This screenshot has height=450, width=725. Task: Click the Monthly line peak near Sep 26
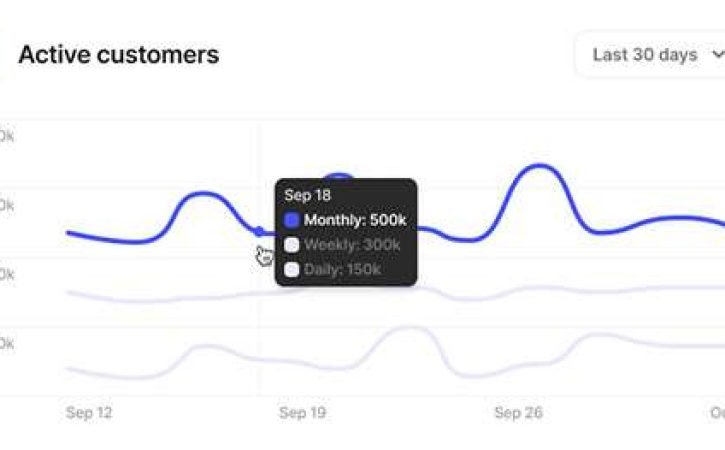coord(540,166)
